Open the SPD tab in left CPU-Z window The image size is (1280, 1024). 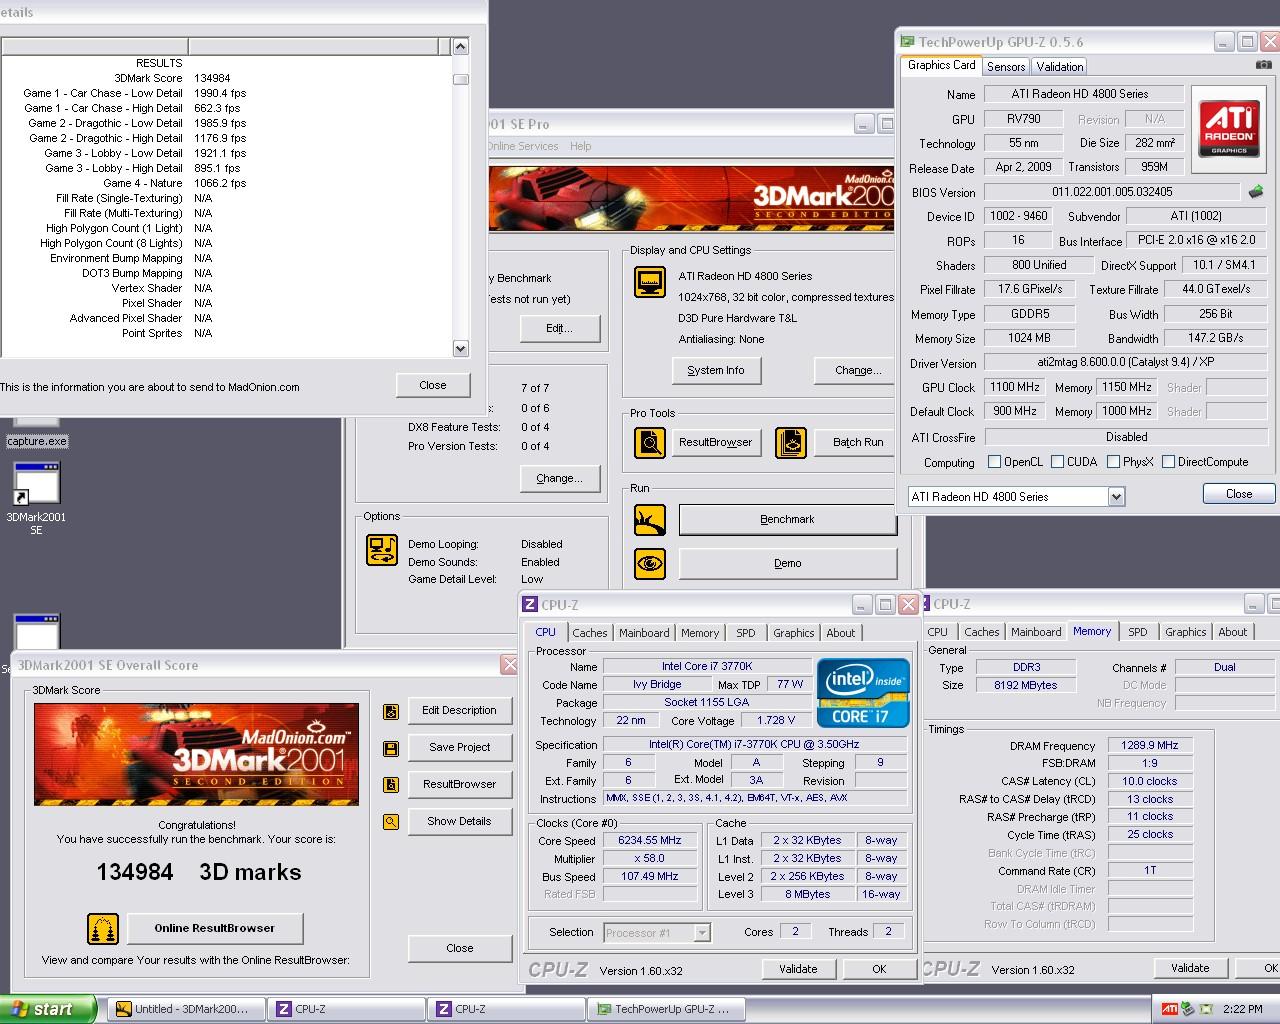tap(746, 633)
